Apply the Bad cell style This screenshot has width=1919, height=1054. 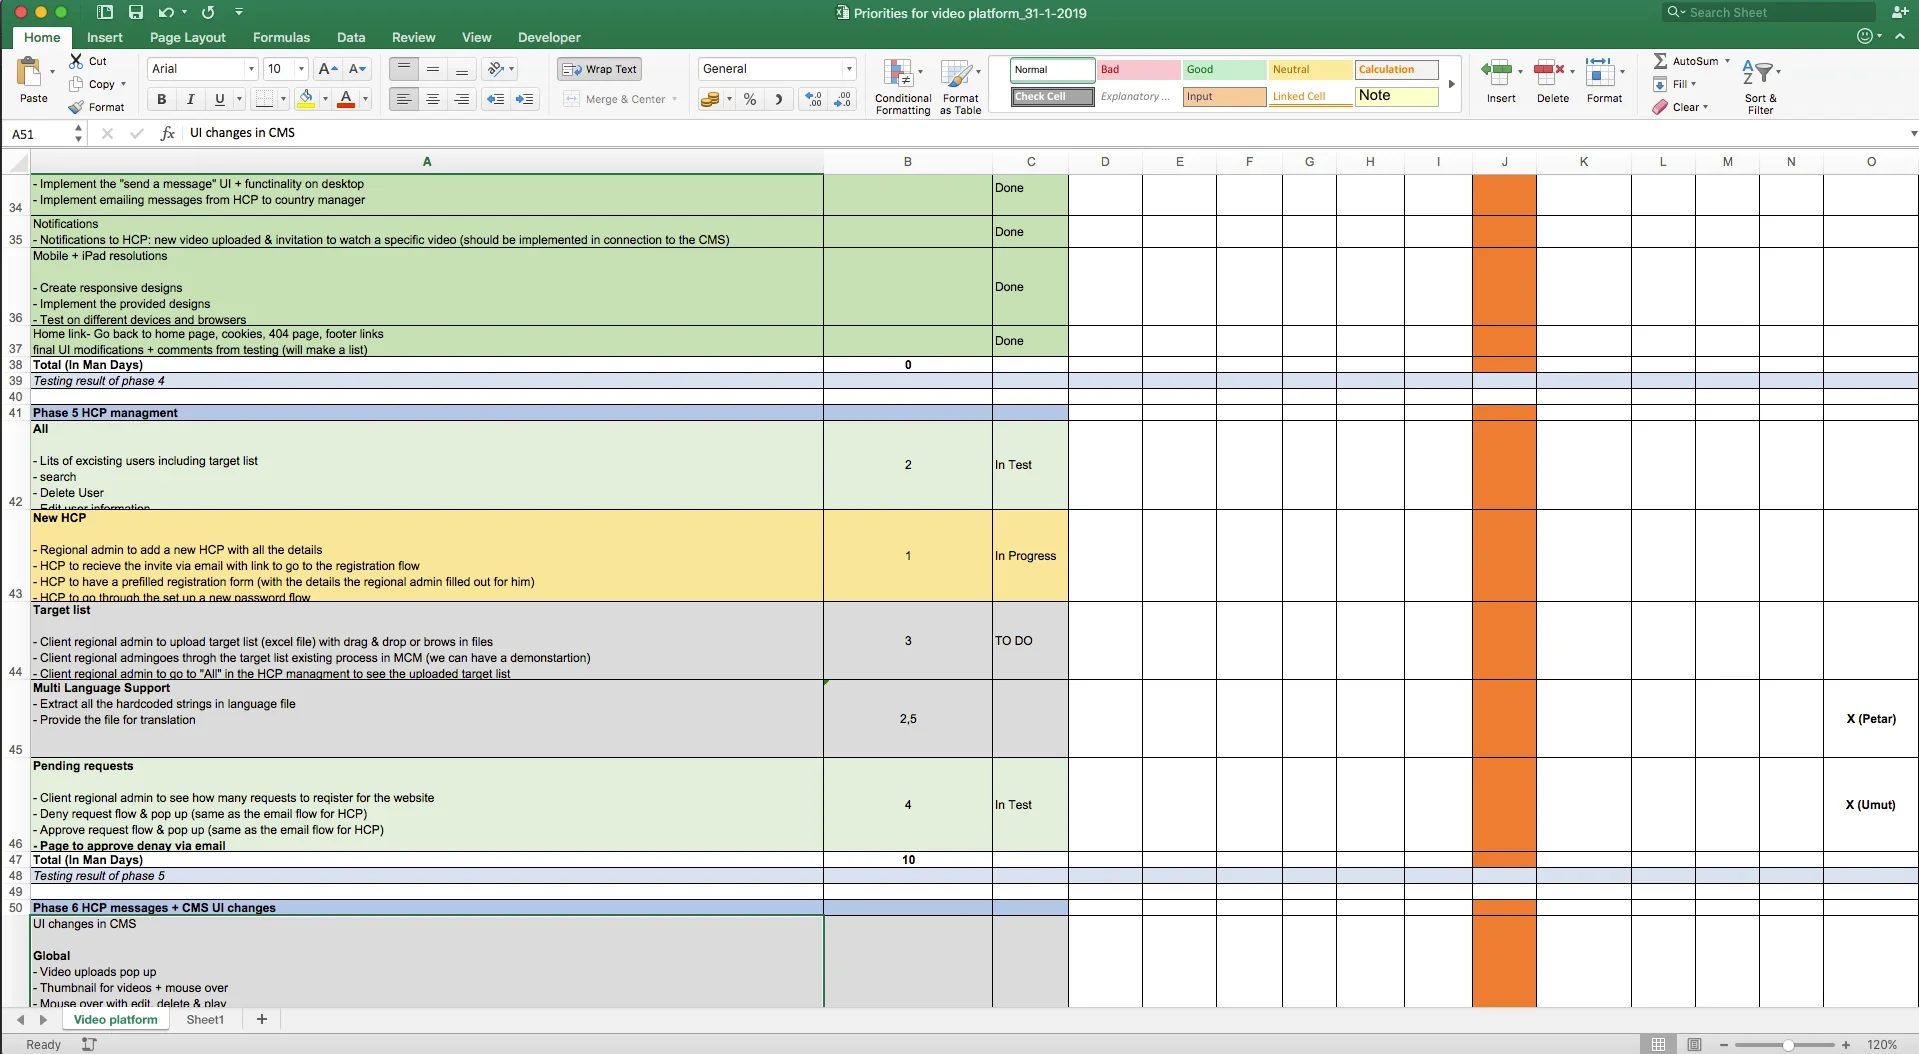(x=1139, y=70)
